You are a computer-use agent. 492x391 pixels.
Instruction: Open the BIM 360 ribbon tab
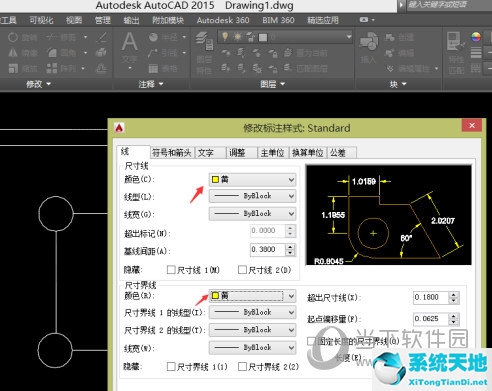278,20
